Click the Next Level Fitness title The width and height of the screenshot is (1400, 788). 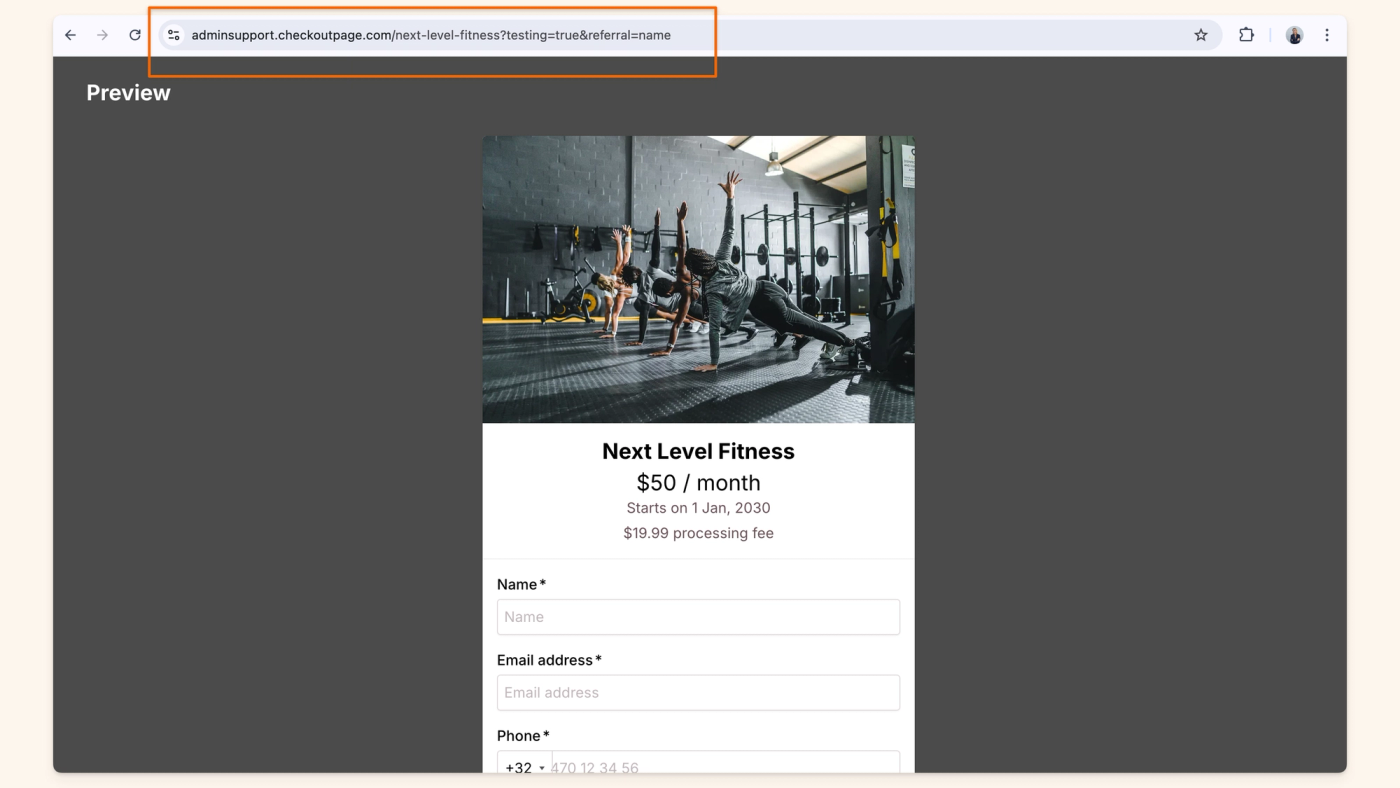tap(698, 451)
